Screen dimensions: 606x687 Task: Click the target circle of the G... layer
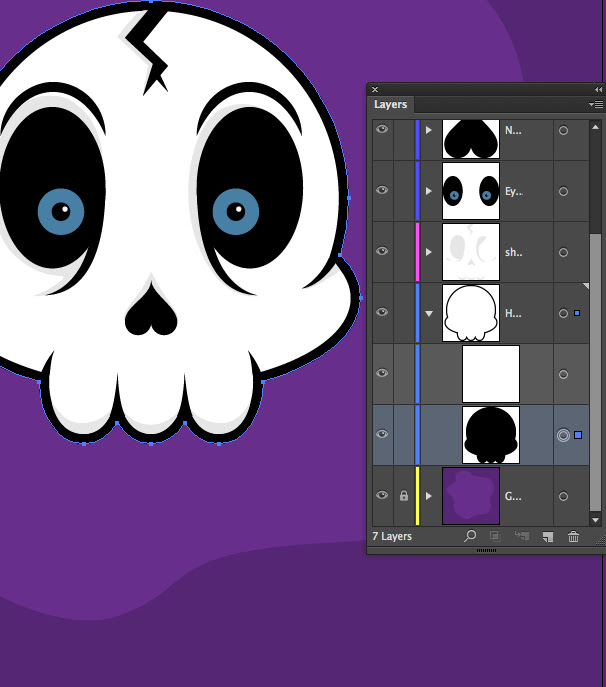[563, 496]
